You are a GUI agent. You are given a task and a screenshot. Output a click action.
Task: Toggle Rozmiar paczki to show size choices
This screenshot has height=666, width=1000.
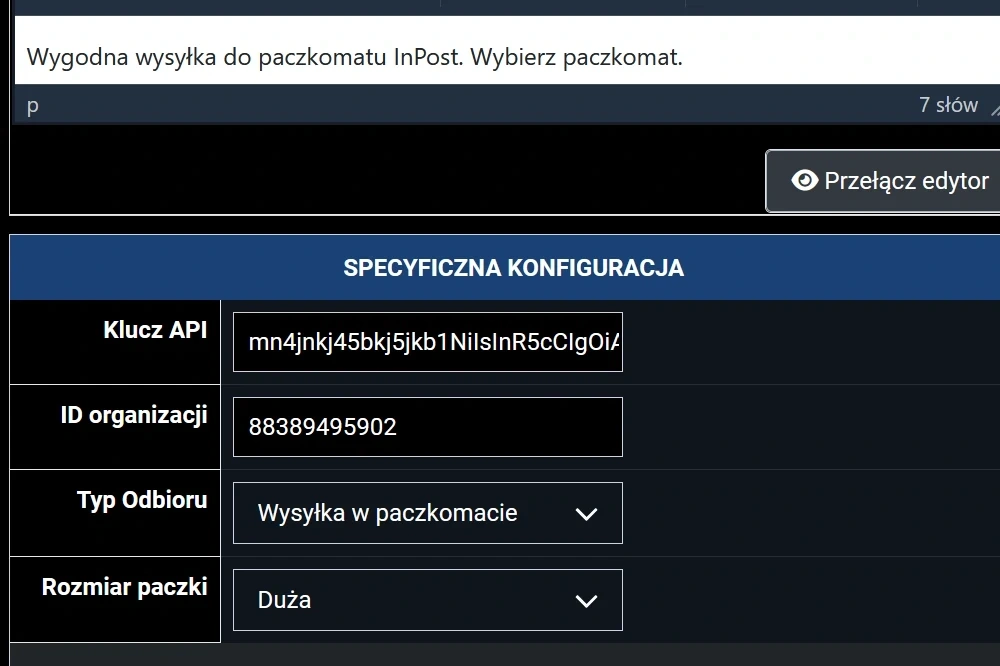pos(427,599)
